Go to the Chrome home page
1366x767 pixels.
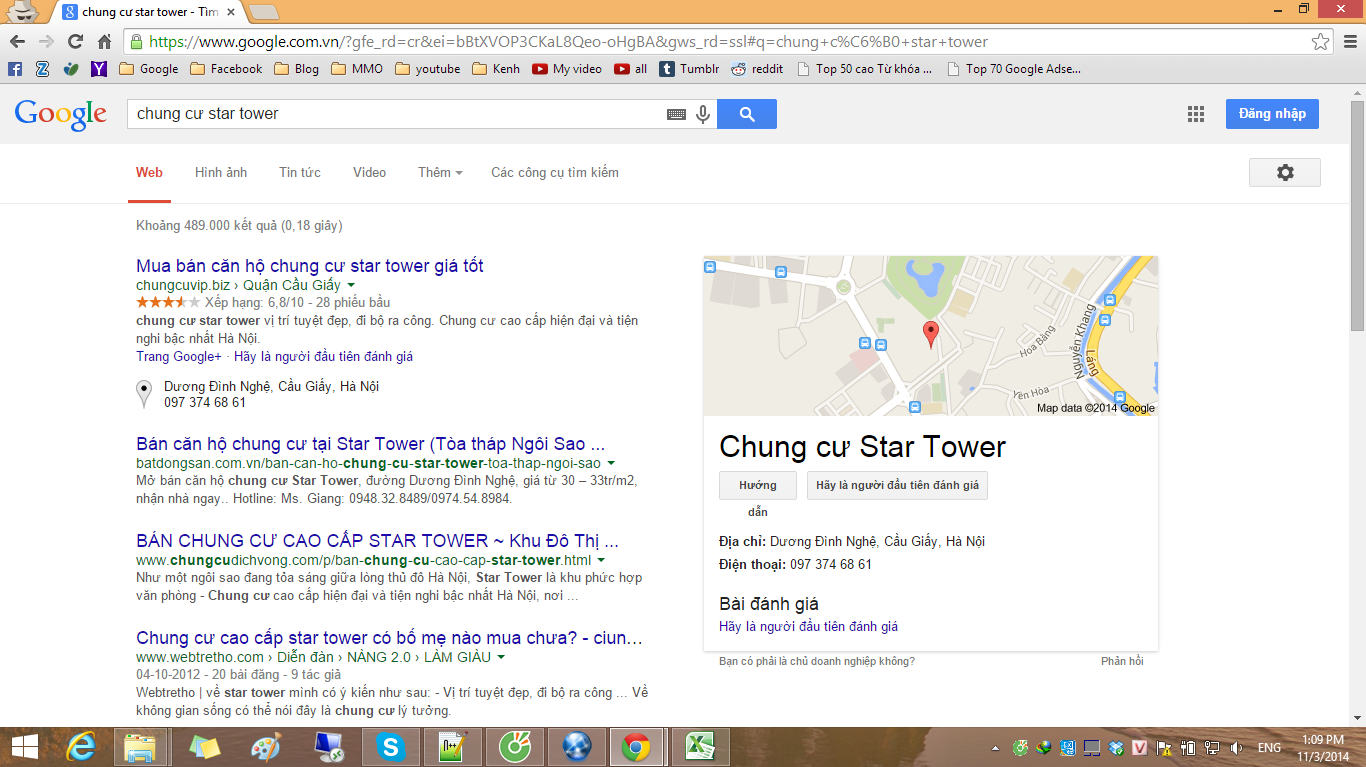(104, 42)
